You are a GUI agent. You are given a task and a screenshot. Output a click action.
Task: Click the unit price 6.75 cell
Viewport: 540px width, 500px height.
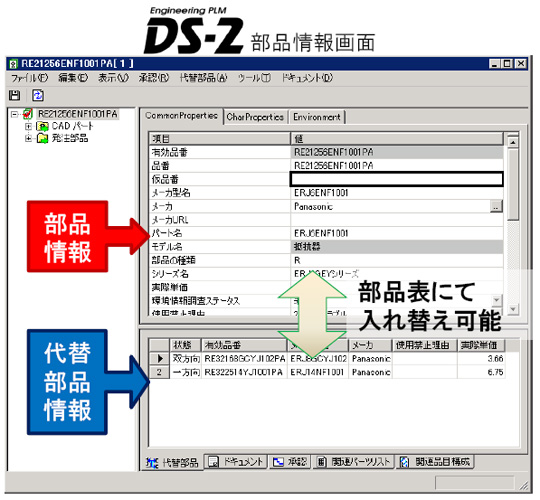pos(481,372)
